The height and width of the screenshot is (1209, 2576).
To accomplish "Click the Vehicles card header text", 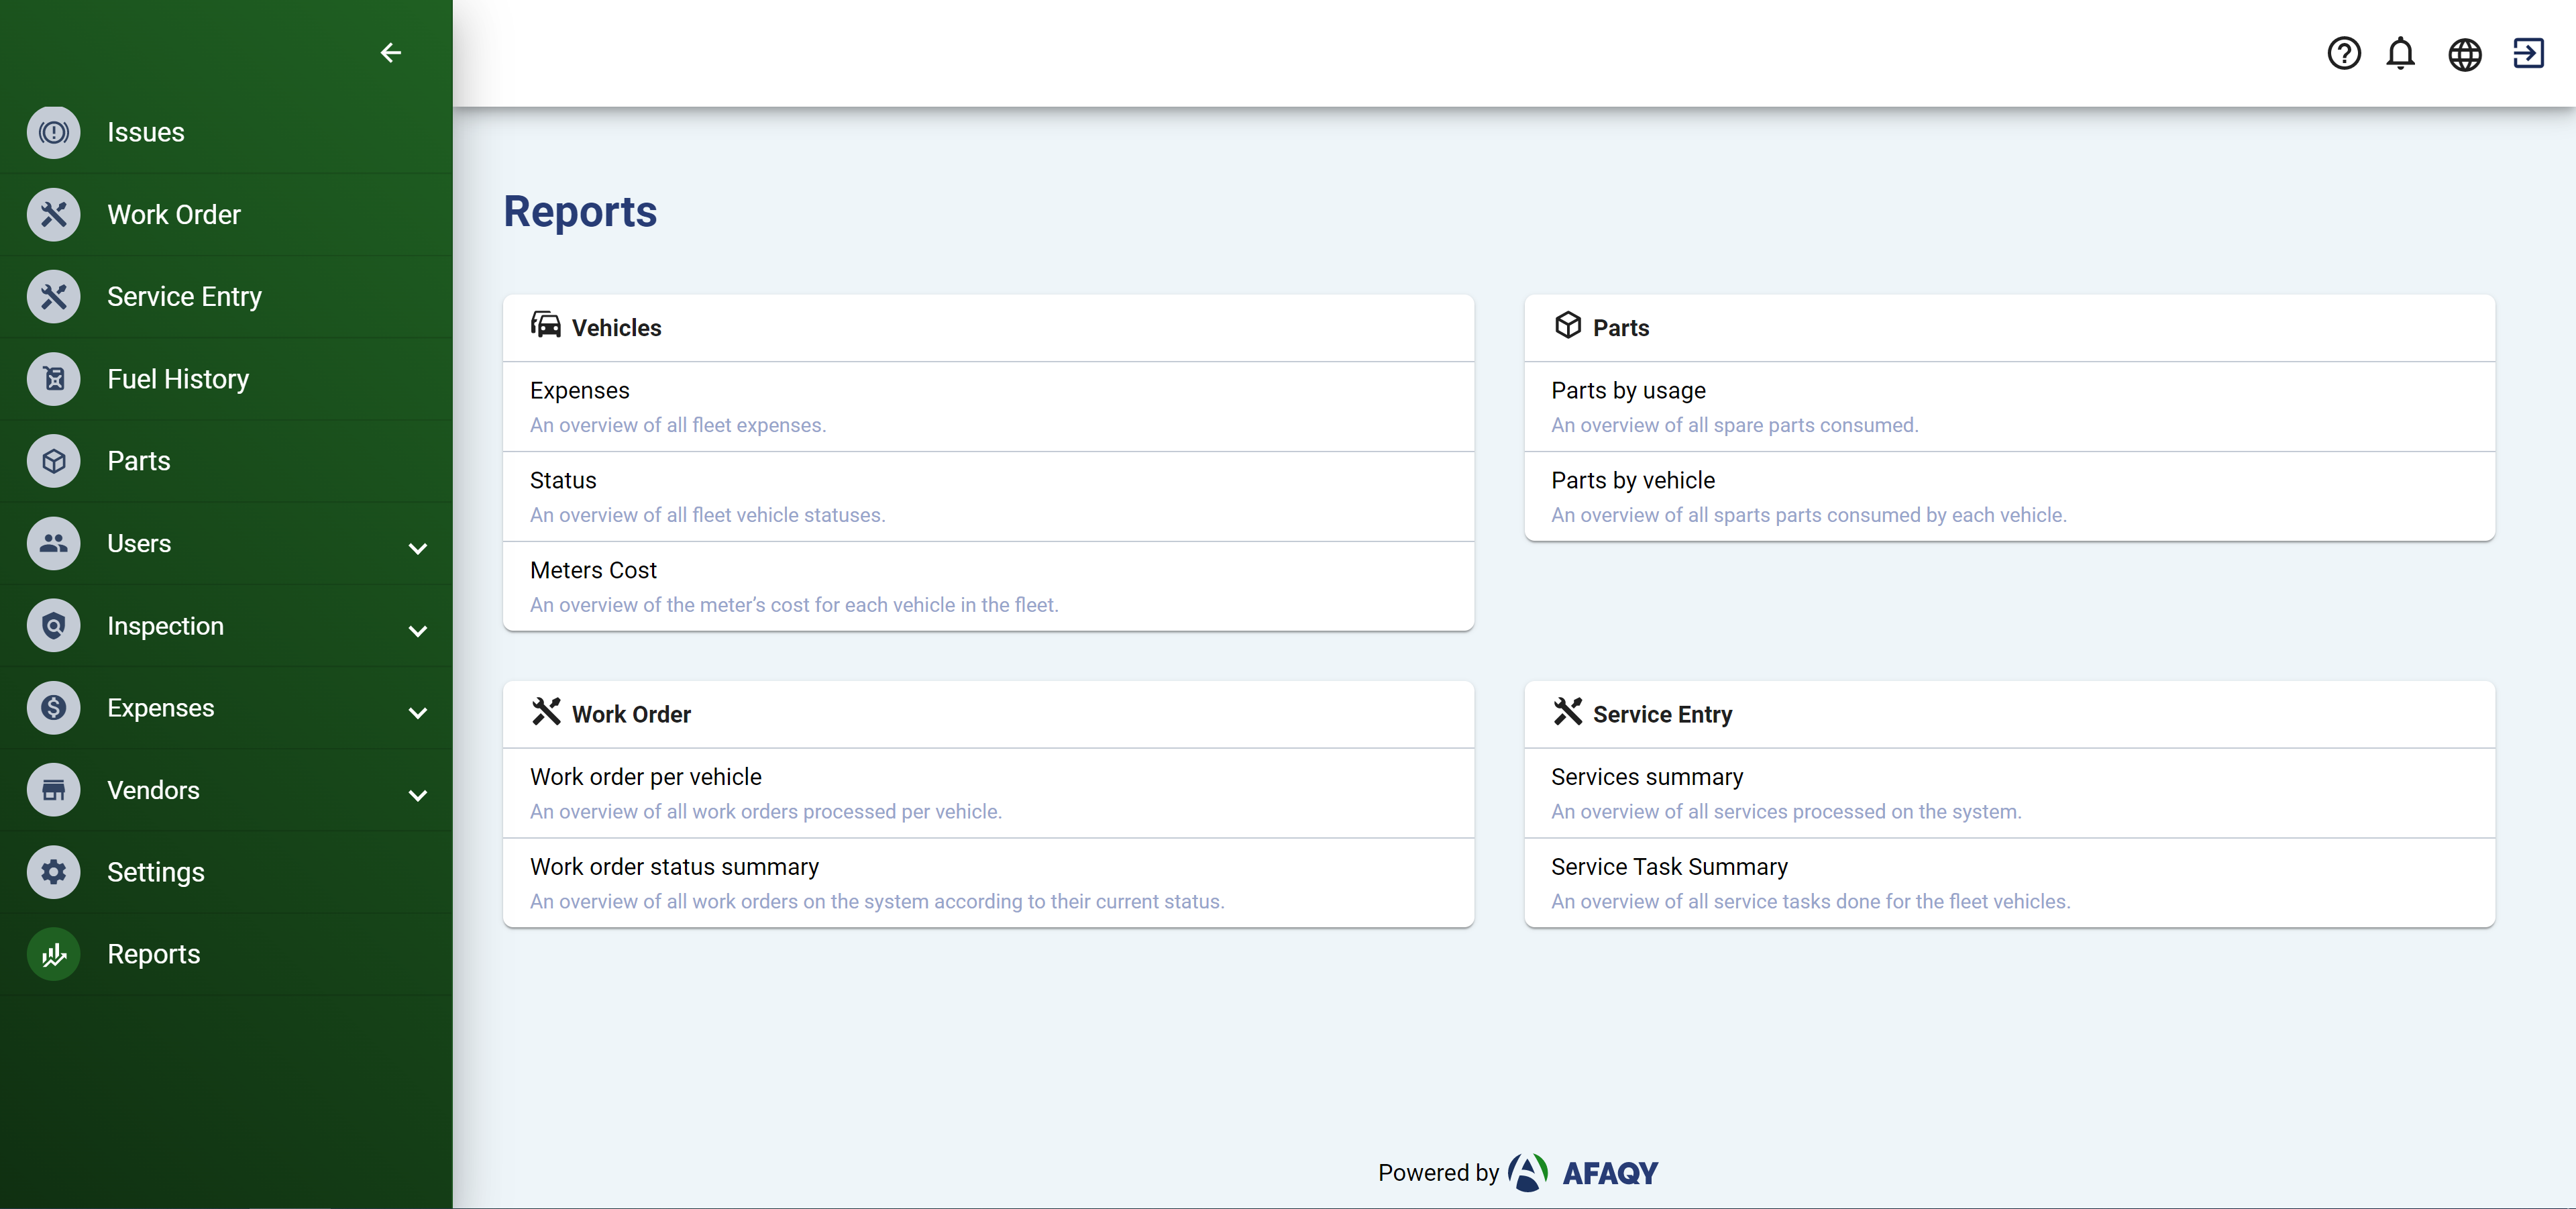I will coord(617,328).
